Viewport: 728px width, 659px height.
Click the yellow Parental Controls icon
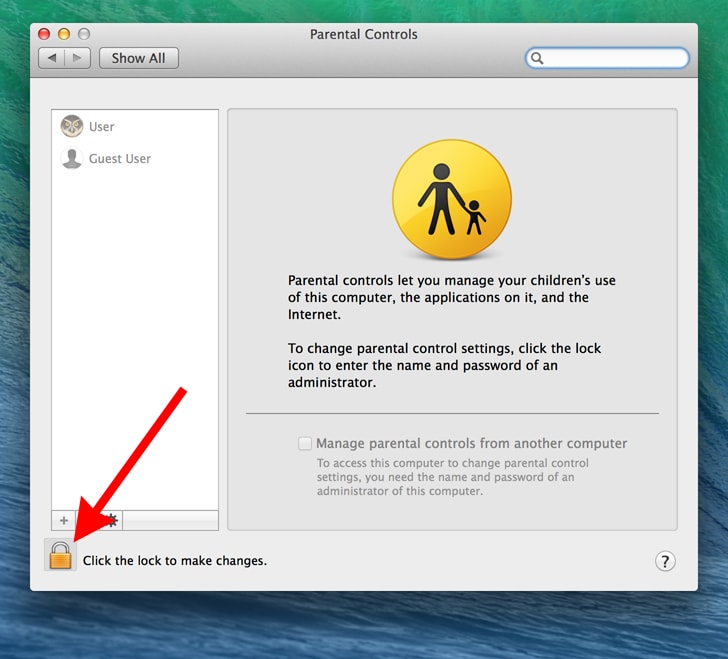(x=452, y=199)
